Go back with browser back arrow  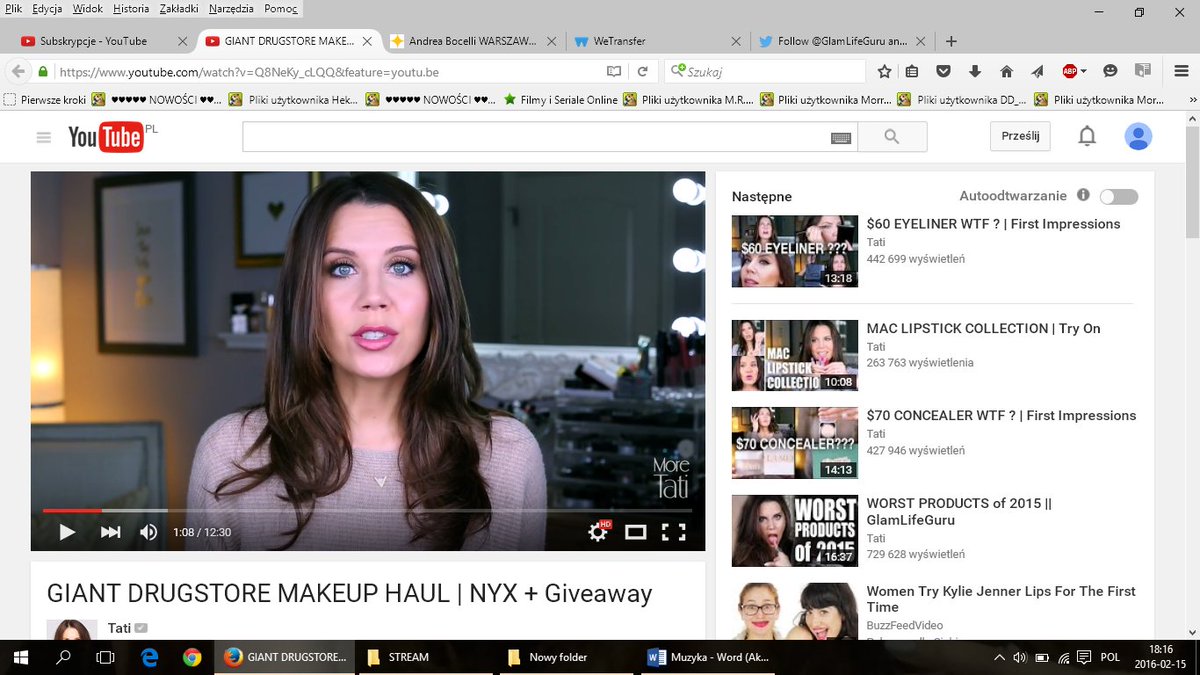point(17,72)
